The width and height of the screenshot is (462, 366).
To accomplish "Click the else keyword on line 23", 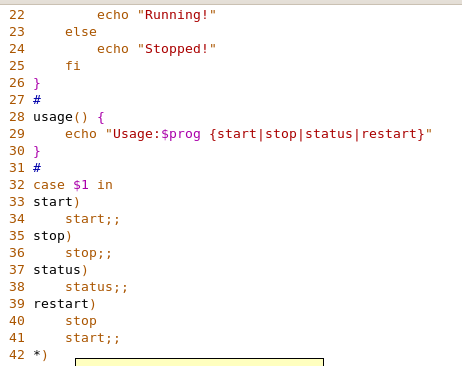I will click(x=81, y=32).
